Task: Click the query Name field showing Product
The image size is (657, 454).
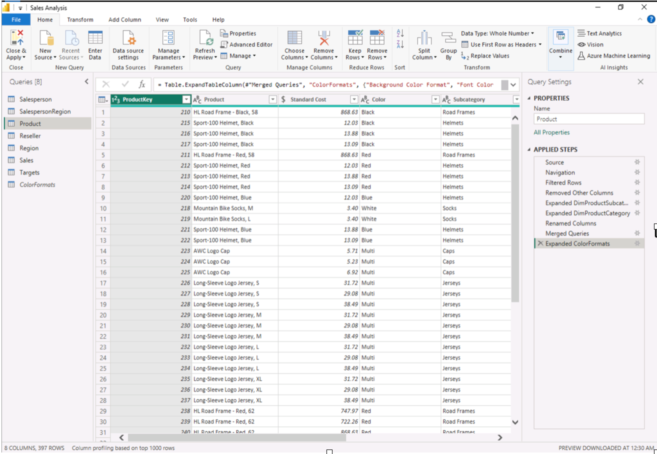Action: [589, 119]
